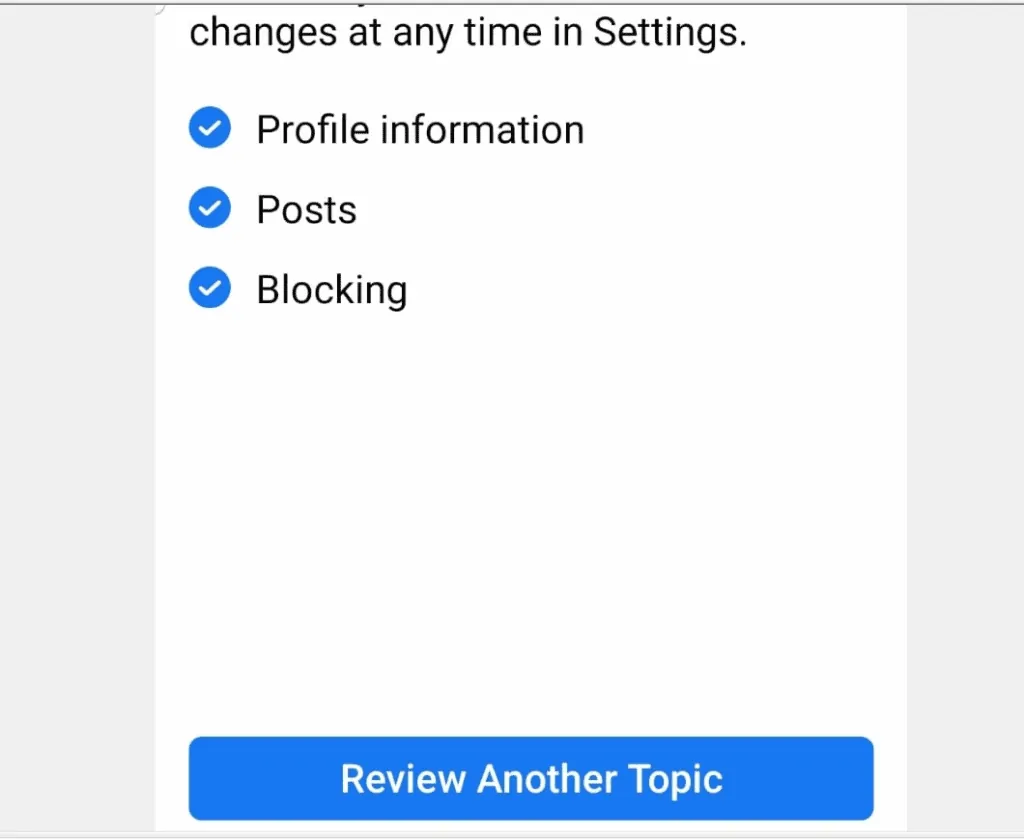Select the Profile information topic label

tap(420, 129)
